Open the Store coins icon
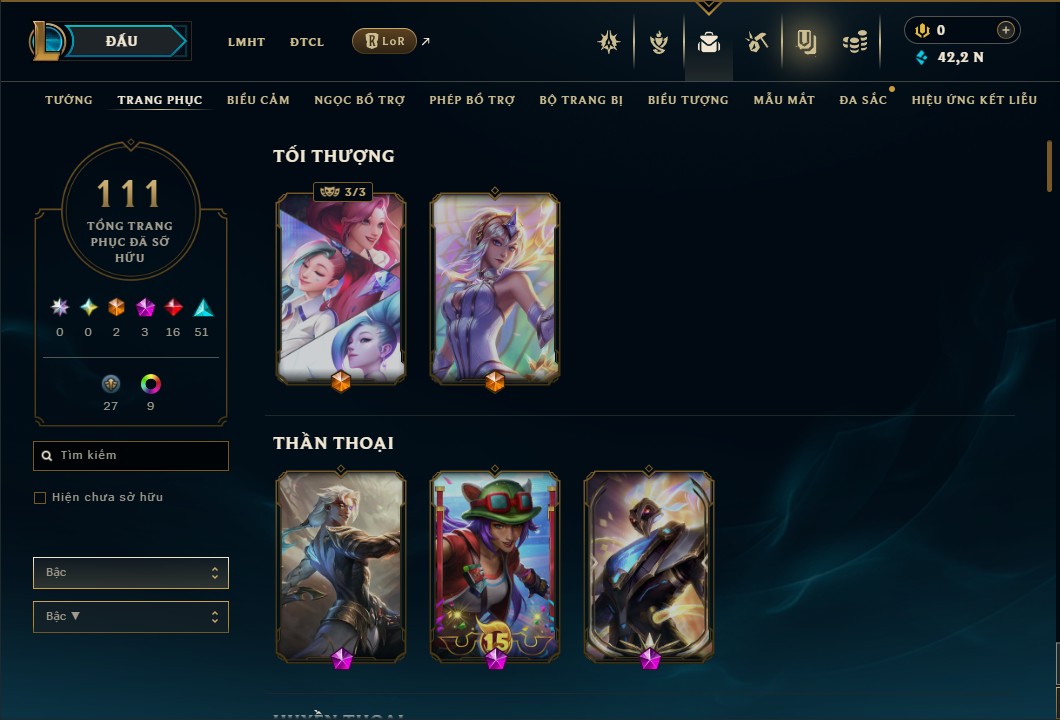This screenshot has width=1060, height=720. click(855, 43)
